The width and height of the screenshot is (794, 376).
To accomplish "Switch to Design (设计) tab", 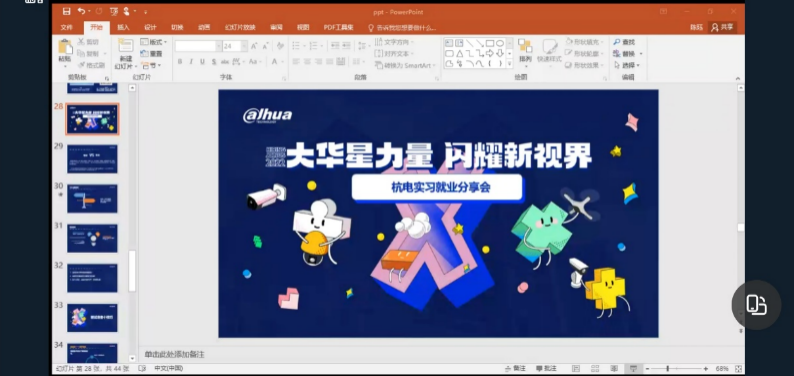I will pyautogui.click(x=150, y=27).
